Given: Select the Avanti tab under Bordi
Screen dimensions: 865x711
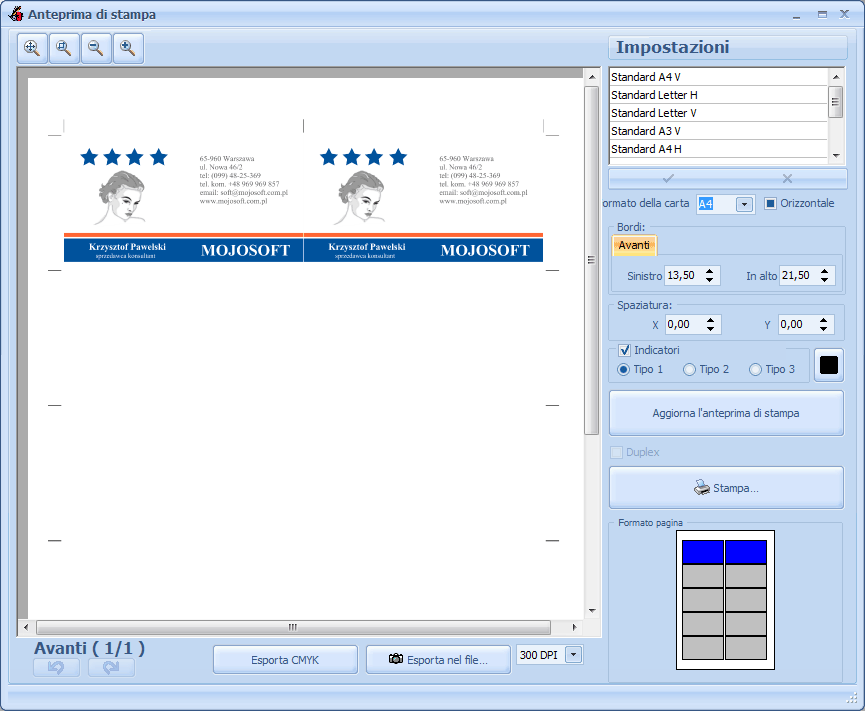Looking at the screenshot, I should 634,245.
